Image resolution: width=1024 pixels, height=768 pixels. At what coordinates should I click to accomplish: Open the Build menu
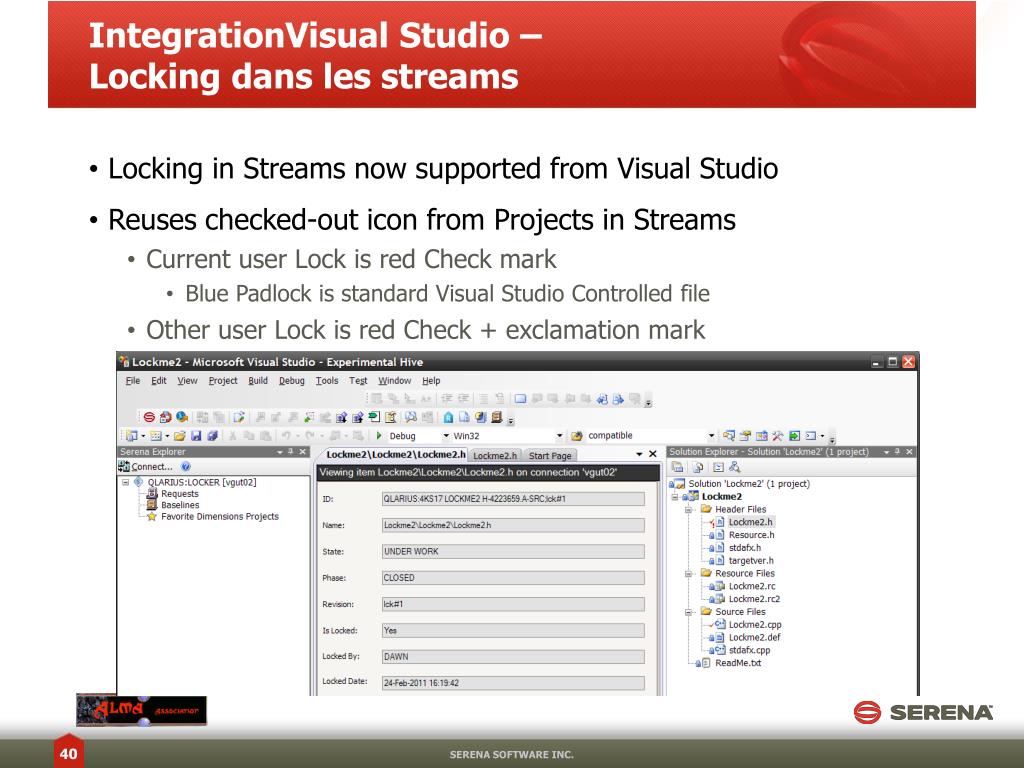(258, 381)
